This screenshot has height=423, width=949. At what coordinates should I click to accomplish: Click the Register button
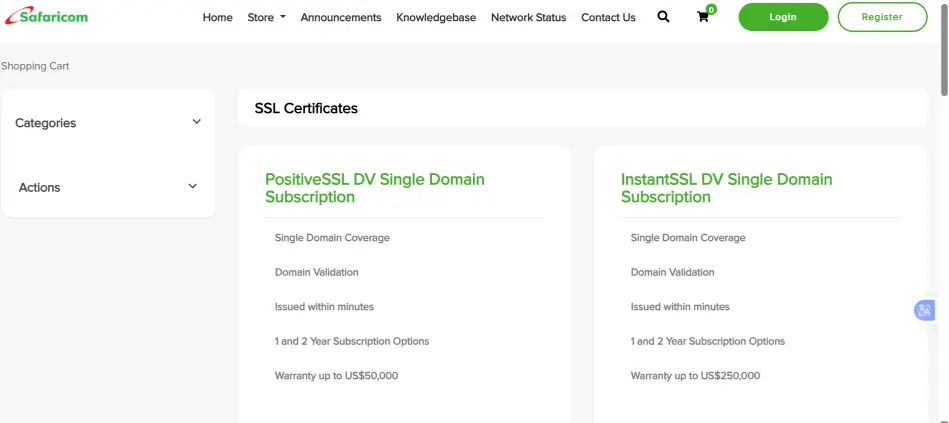coord(882,17)
